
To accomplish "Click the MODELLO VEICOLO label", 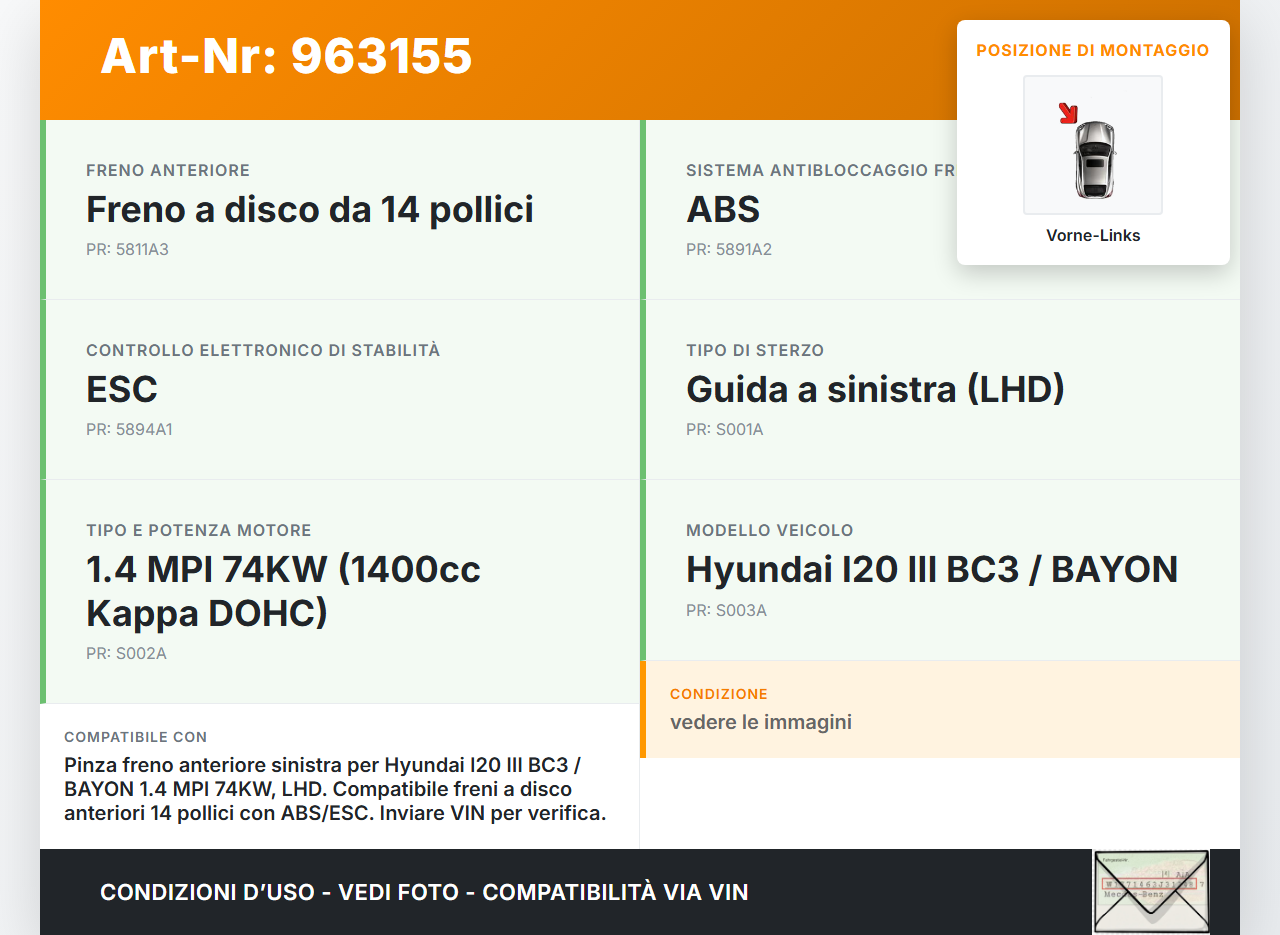I will tap(770, 531).
